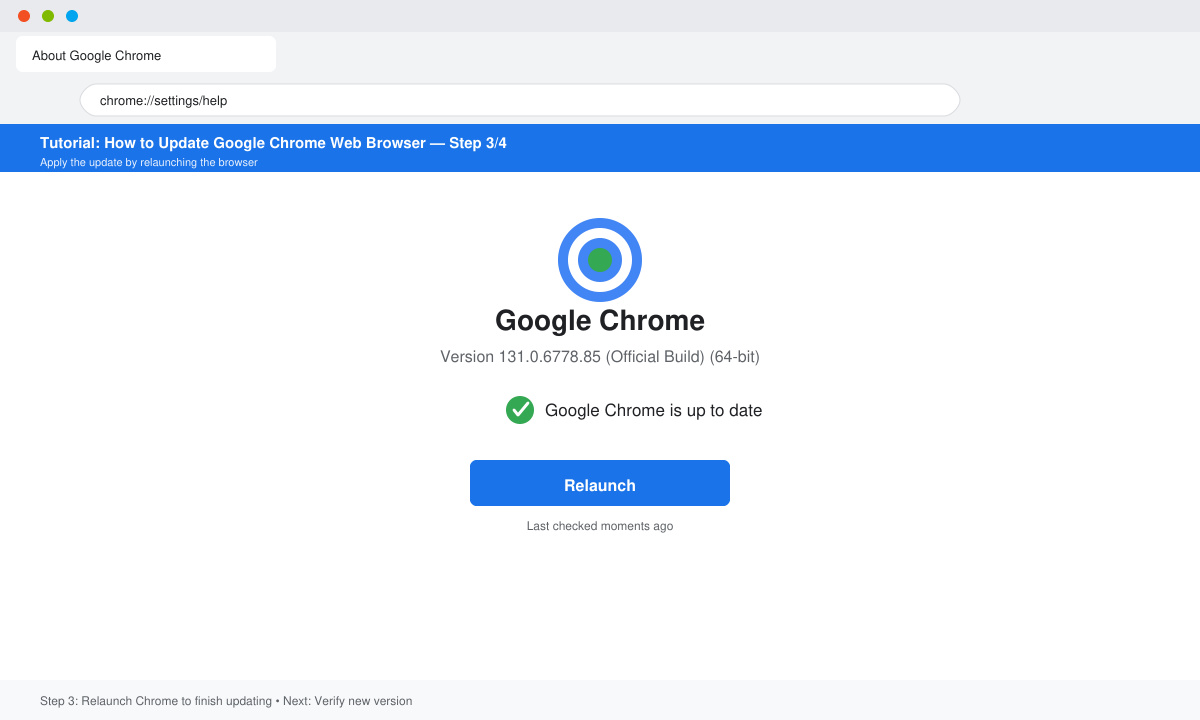Click the Step 3 footer instruction text
The image size is (1200, 720).
coord(226,701)
